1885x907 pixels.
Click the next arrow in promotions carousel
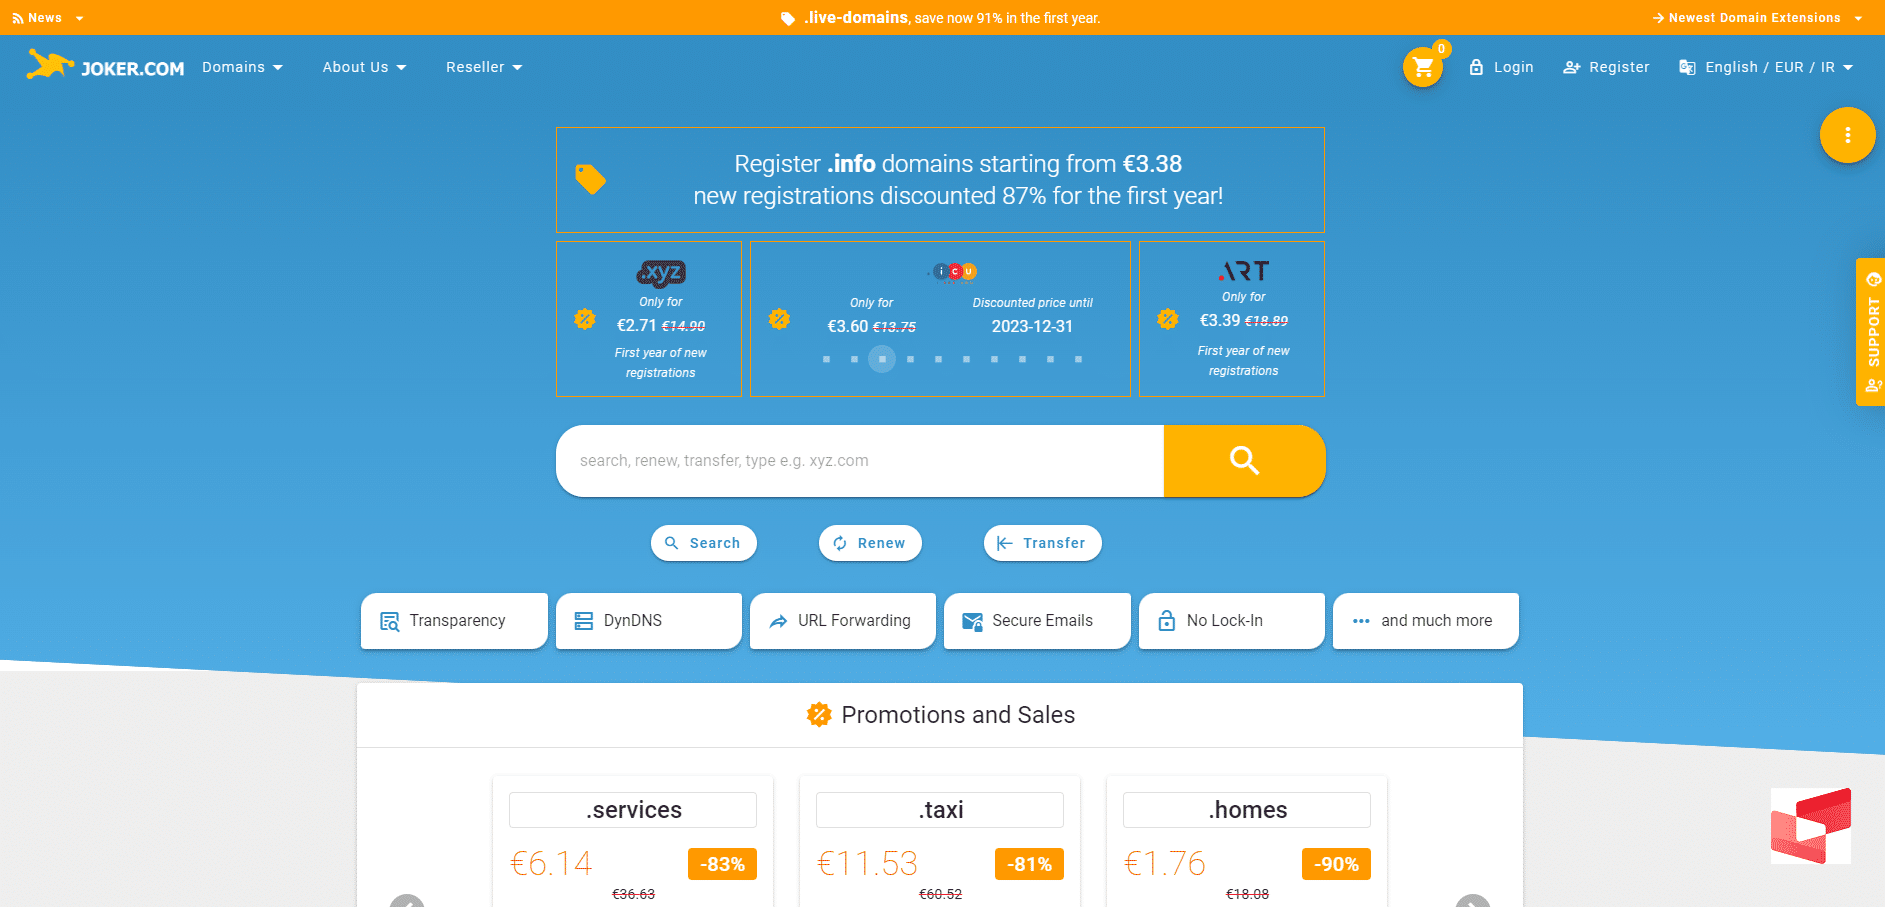[x=1473, y=901]
